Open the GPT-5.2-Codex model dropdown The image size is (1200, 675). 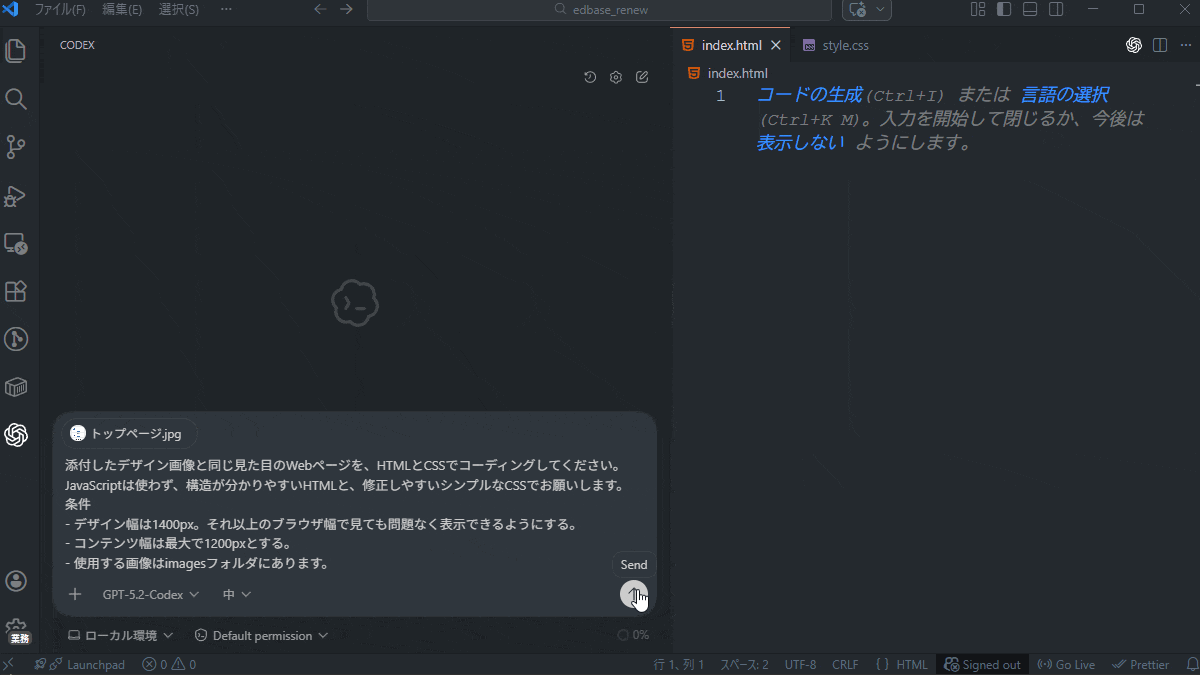[150, 594]
